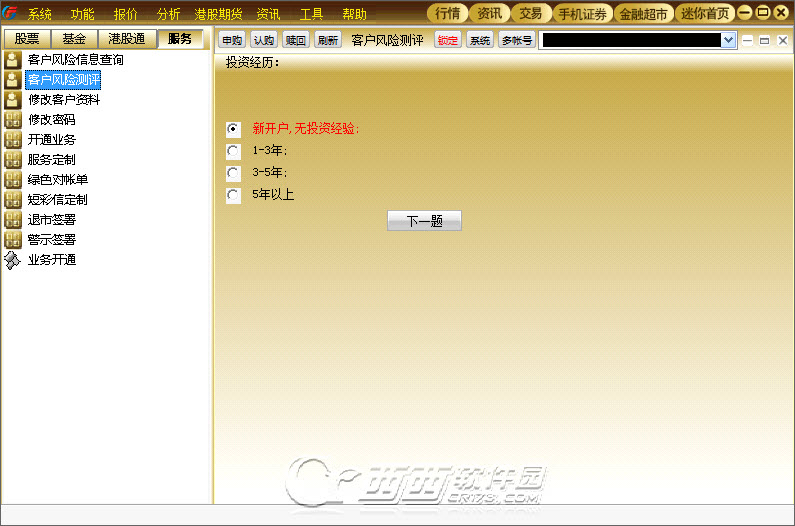Click the icon next to 开通业务
Viewport: 795px width, 526px height.
coord(13,139)
